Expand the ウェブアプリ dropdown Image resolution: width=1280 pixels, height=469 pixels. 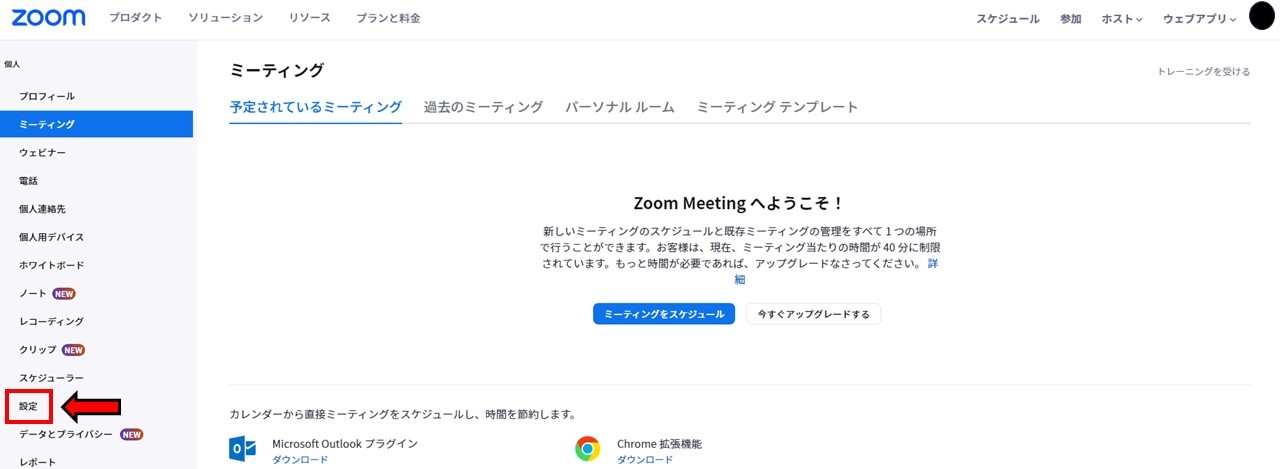pyautogui.click(x=1199, y=19)
